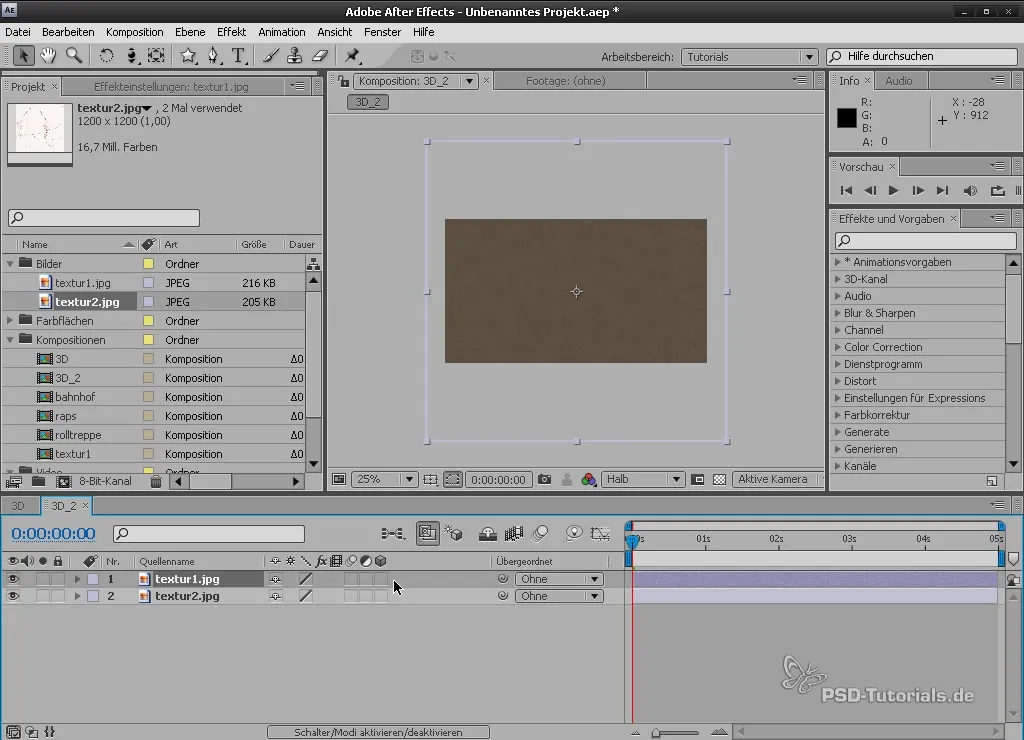Switch to the Audio panel tab
The height and width of the screenshot is (740, 1024).
(898, 81)
